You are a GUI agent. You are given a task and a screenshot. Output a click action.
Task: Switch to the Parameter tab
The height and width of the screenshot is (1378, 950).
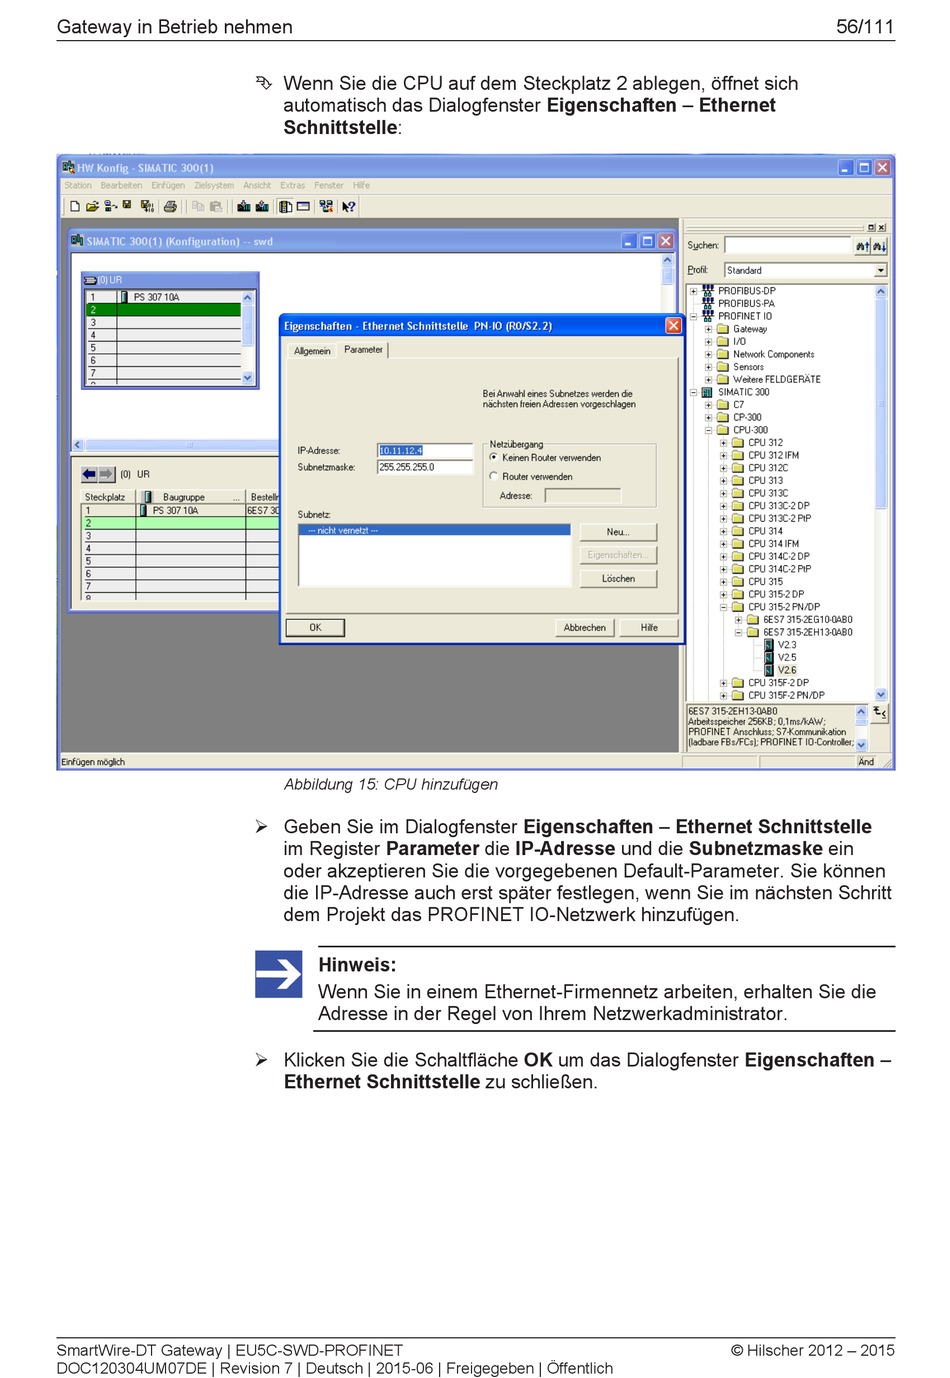(363, 350)
